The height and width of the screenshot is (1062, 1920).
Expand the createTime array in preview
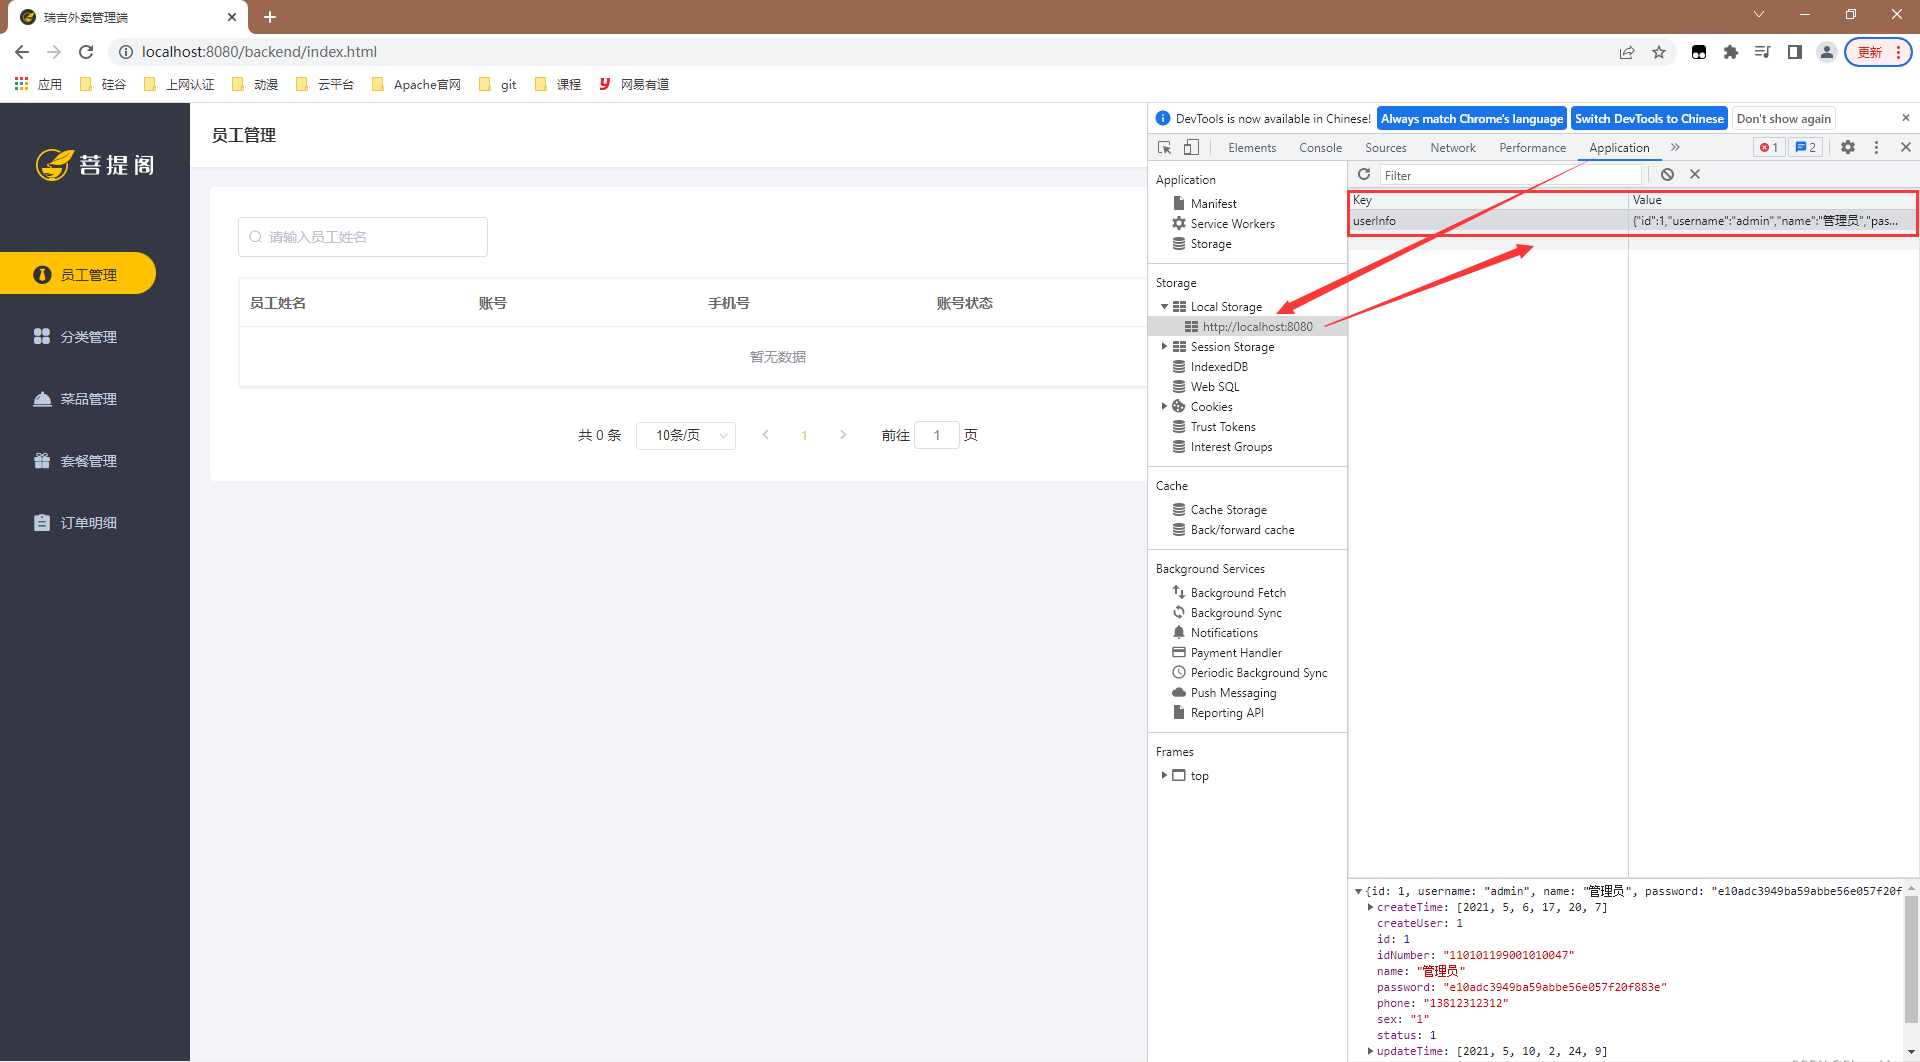(1370, 907)
